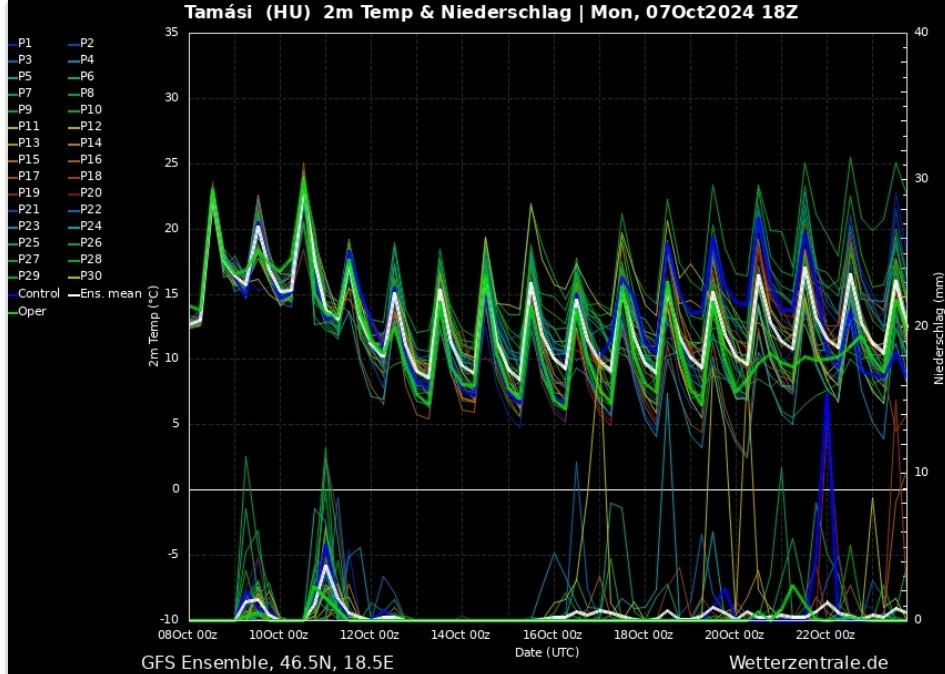
Task: Click the 20Oct 00z date label
Action: 734,635
